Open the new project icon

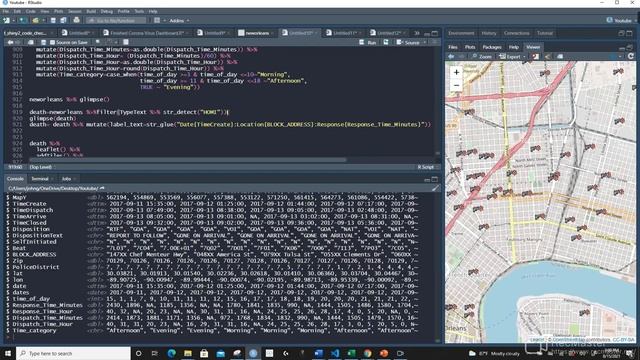pos(22,20)
